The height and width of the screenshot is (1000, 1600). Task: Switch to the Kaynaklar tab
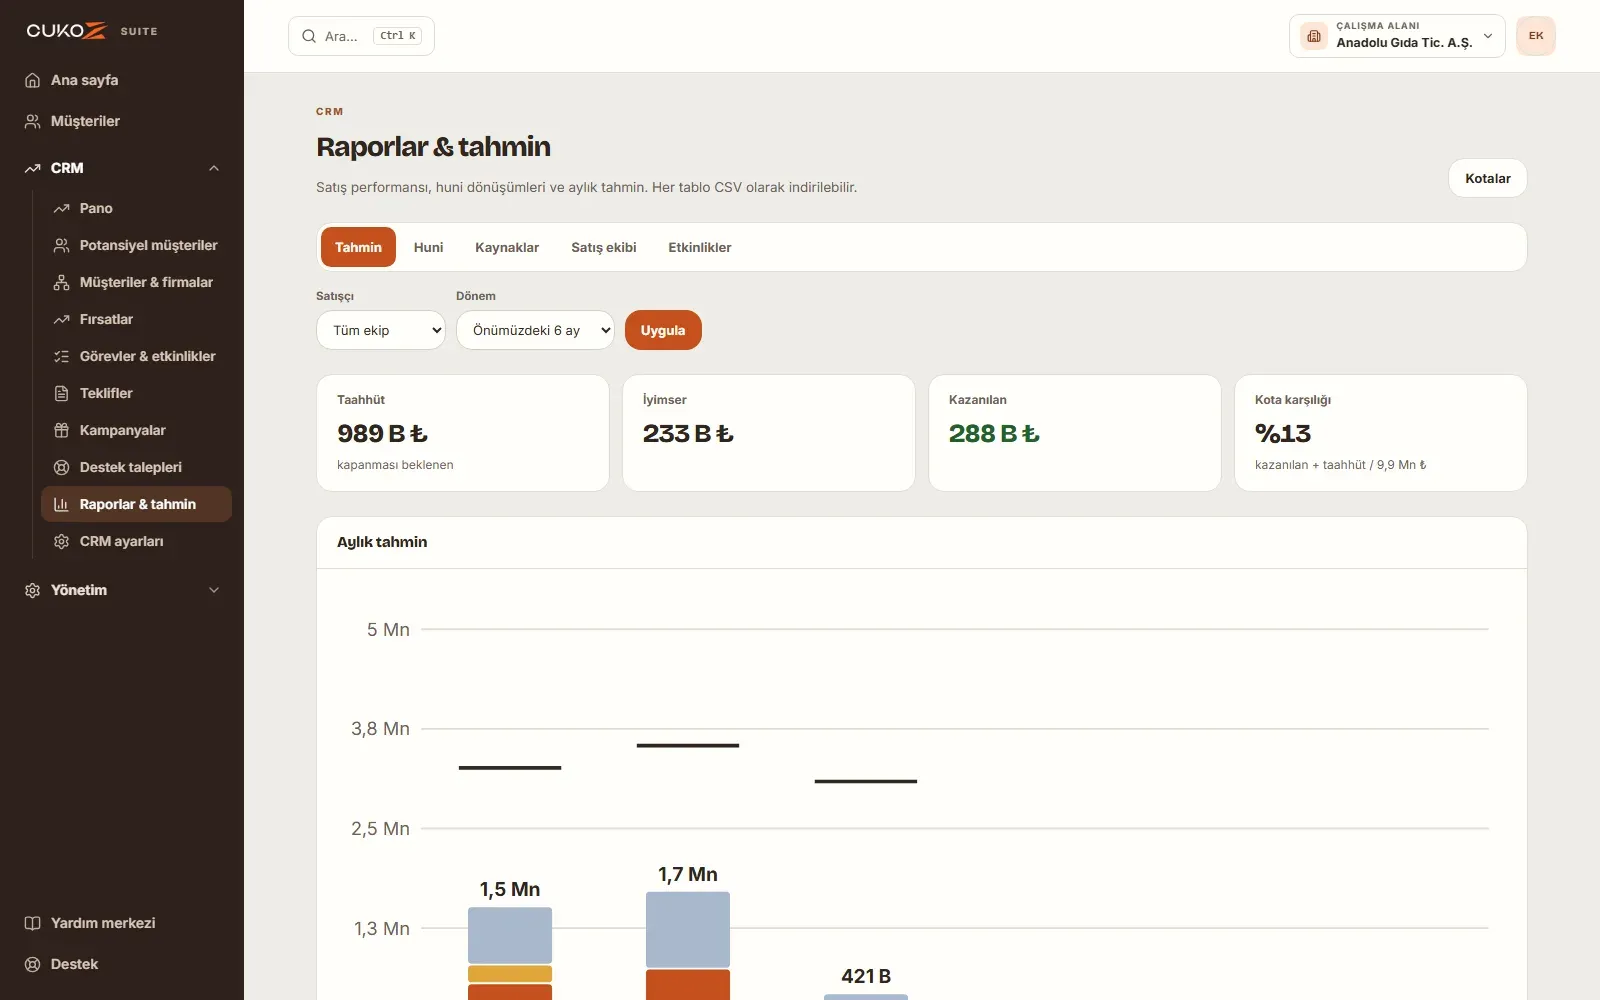(x=507, y=247)
